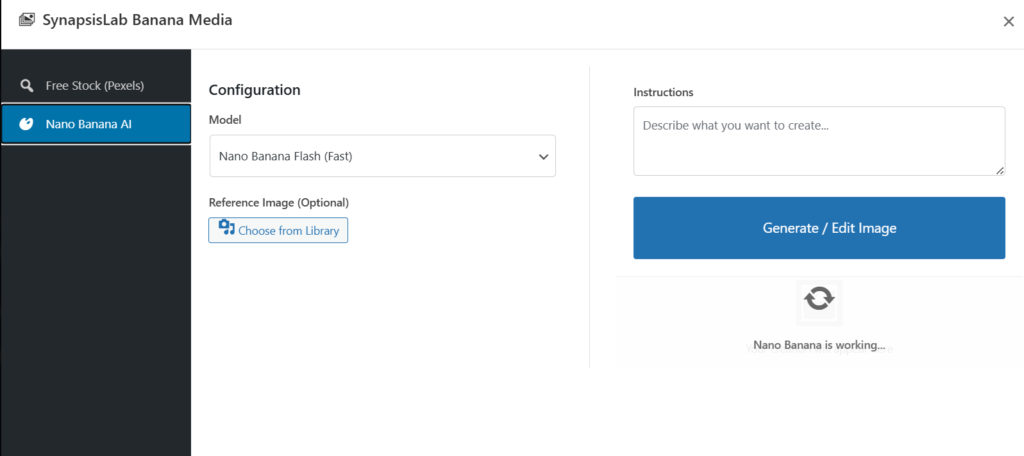Click the "Nano Banana is working..." status text
The width and height of the screenshot is (1024, 456).
[819, 345]
